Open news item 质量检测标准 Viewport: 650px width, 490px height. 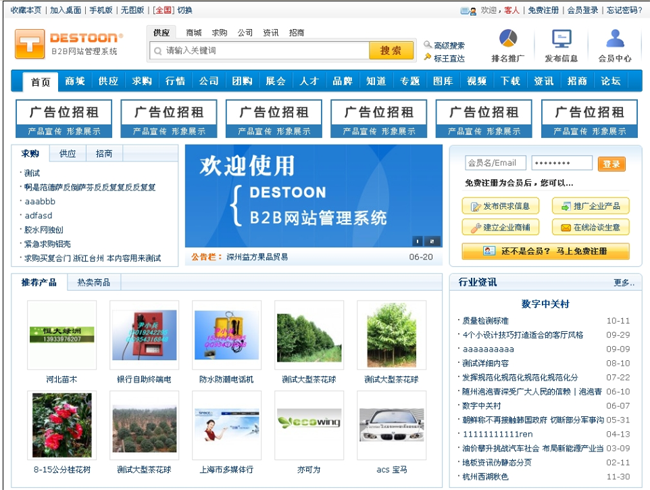click(x=485, y=321)
